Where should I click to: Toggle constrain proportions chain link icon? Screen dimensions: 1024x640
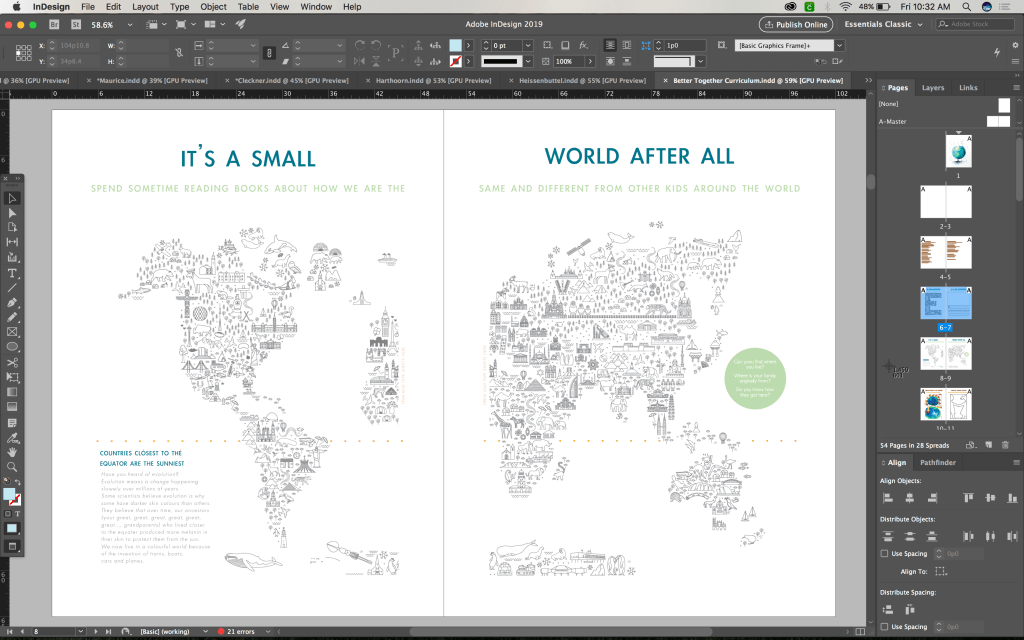[269, 52]
